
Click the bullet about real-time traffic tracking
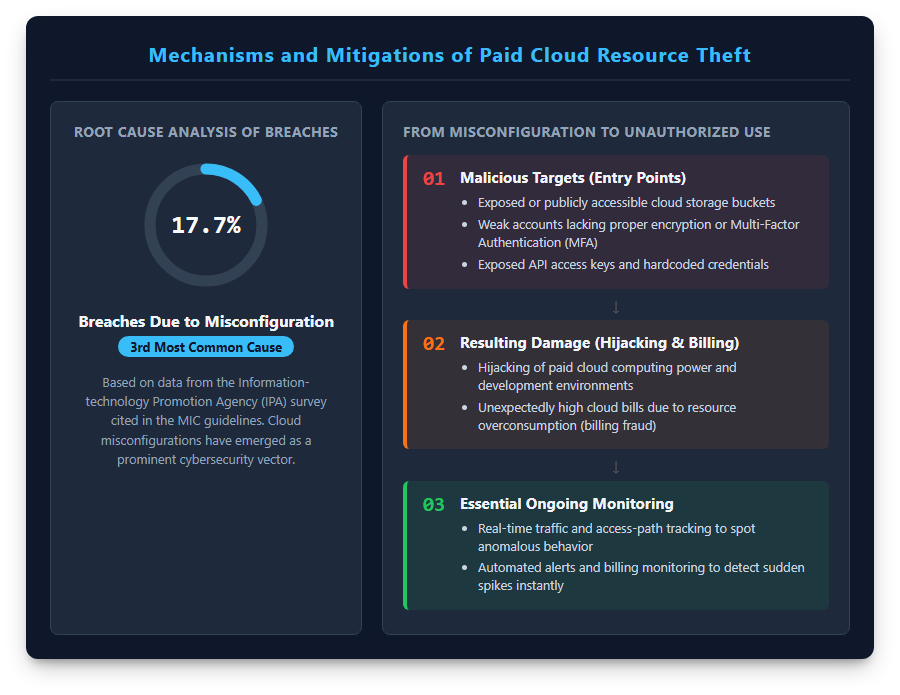pyautogui.click(x=616, y=537)
